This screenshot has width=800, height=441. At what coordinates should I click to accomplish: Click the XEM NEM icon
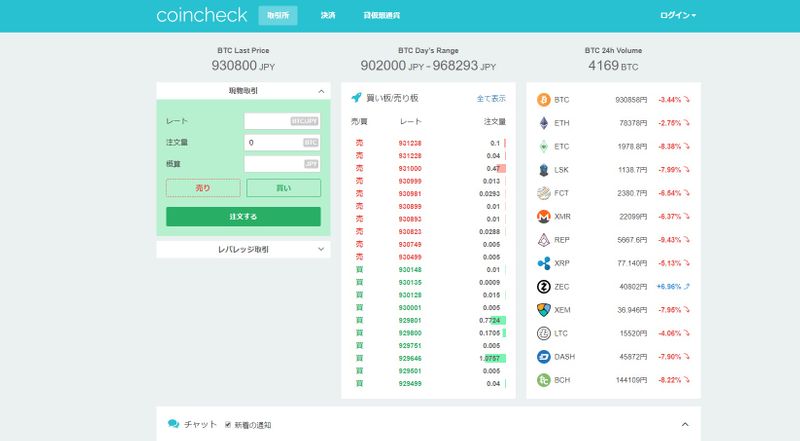[x=544, y=310]
